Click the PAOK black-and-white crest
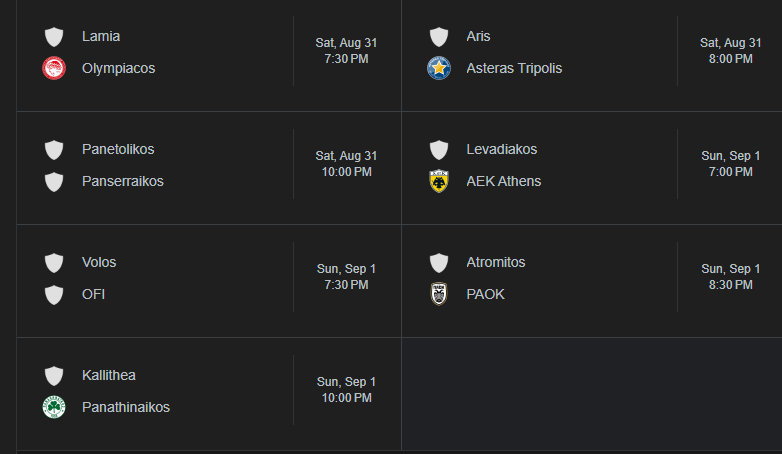 [x=439, y=294]
